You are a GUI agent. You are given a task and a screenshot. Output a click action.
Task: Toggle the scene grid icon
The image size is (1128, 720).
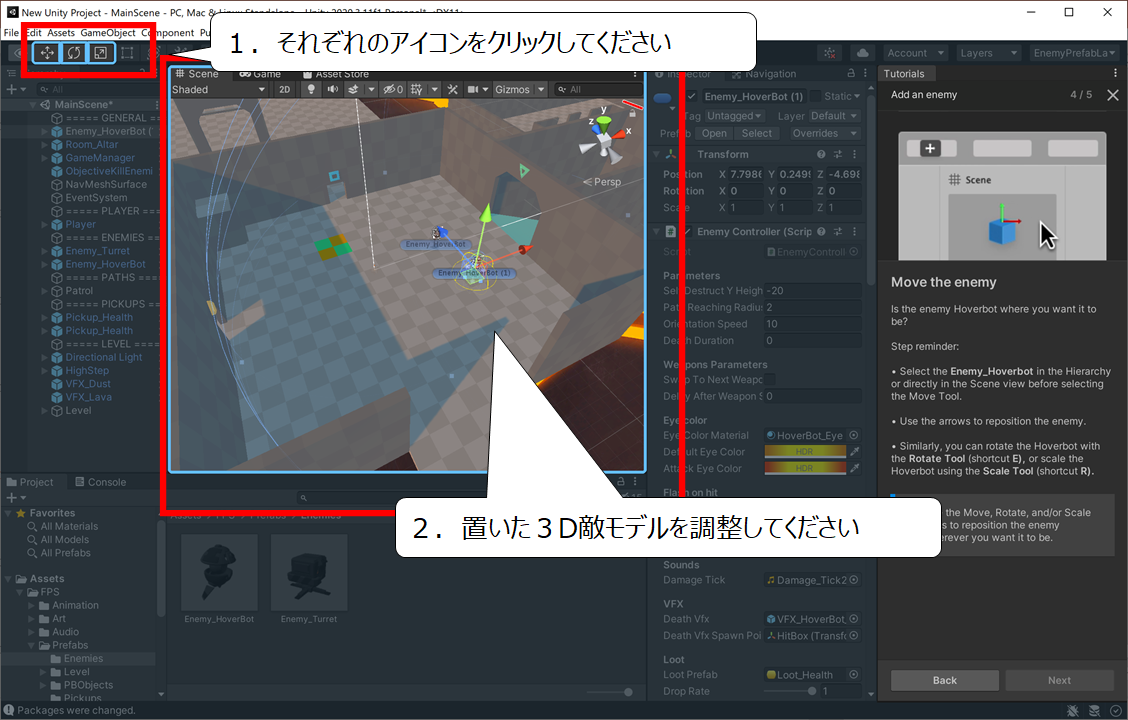click(x=417, y=89)
